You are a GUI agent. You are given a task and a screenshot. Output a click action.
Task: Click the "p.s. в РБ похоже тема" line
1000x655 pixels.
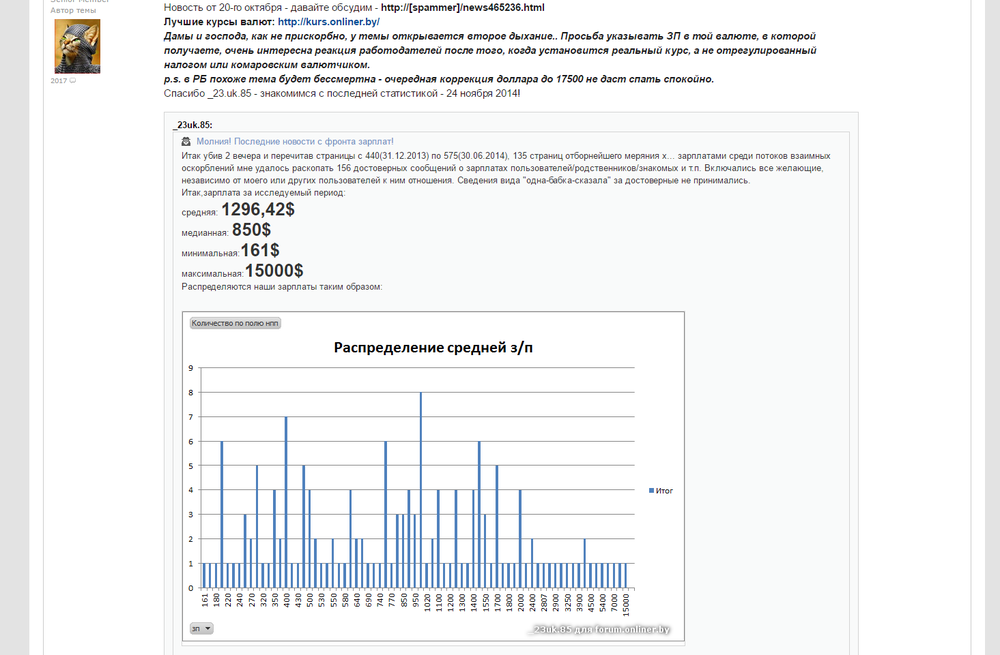[x=439, y=79]
